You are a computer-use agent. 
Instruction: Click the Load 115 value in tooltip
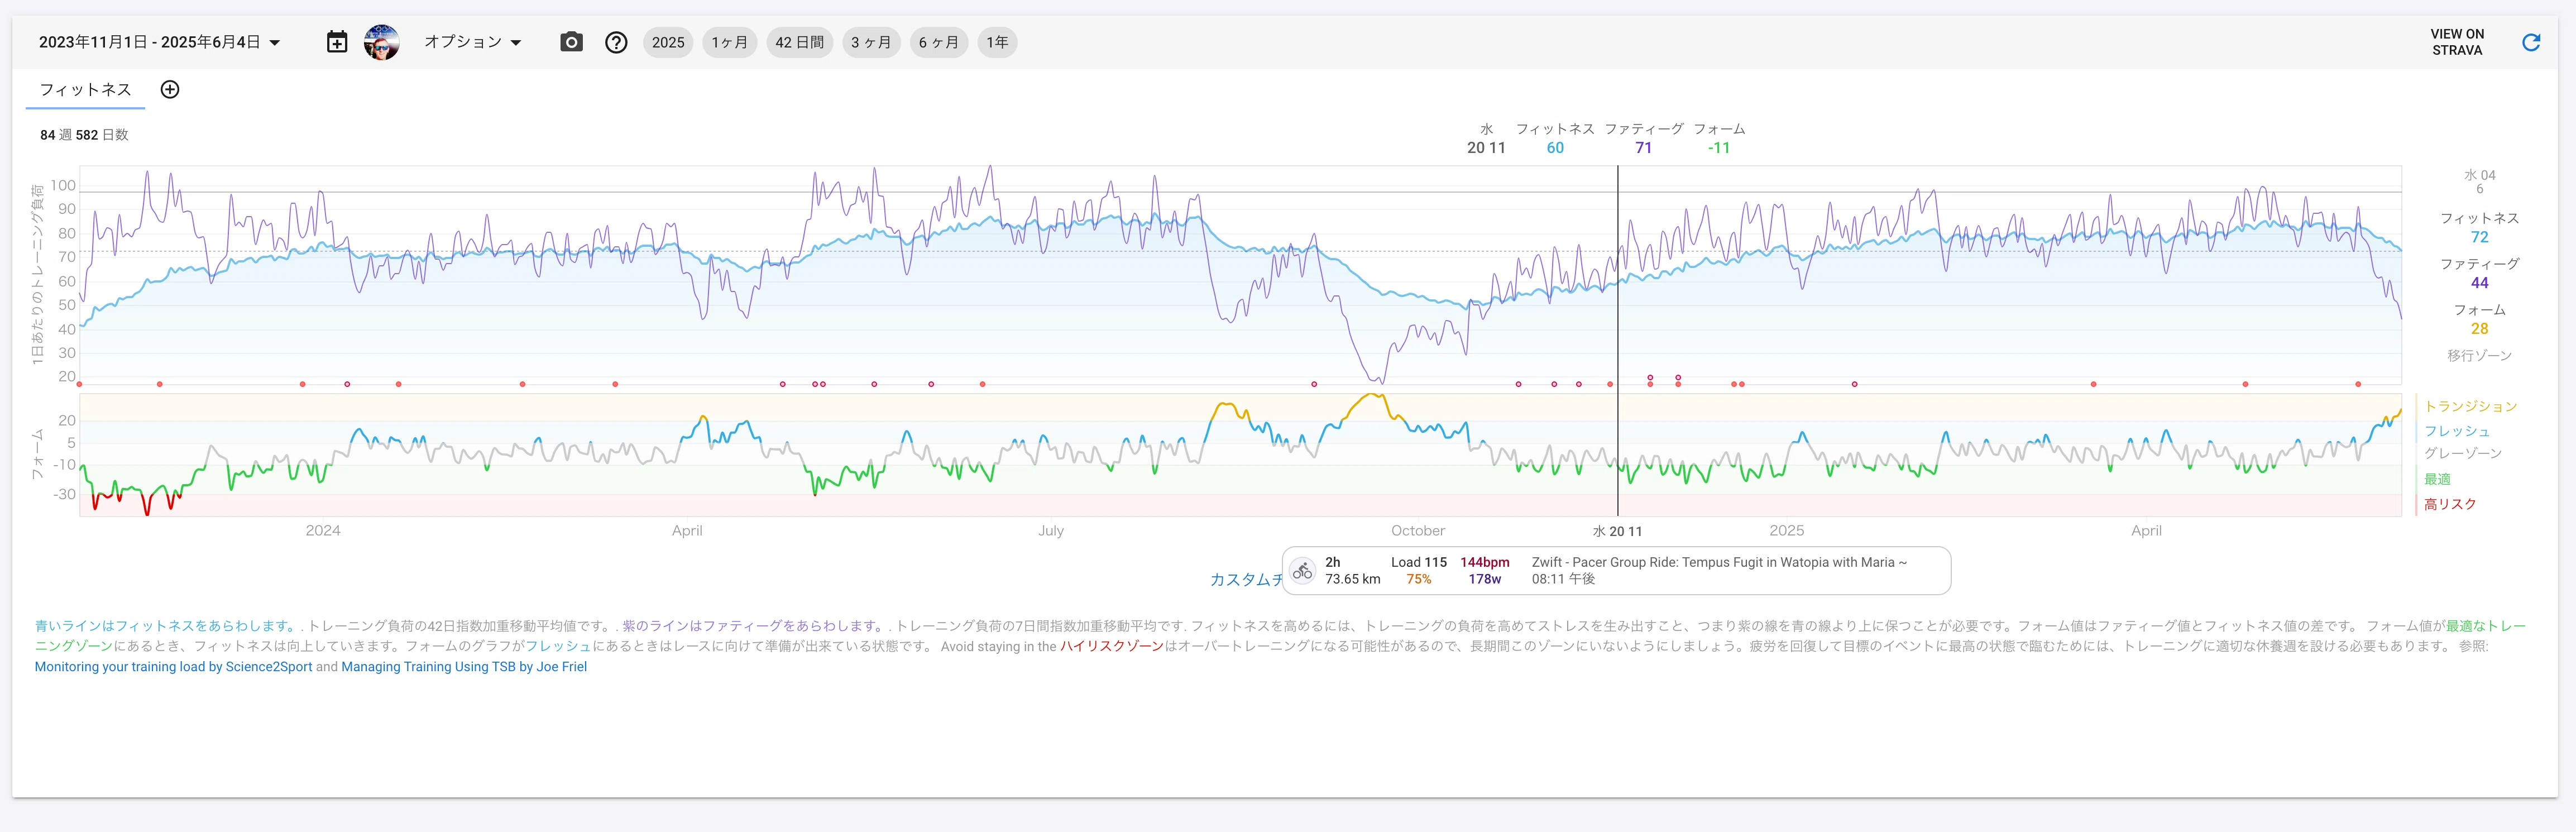coord(1418,562)
